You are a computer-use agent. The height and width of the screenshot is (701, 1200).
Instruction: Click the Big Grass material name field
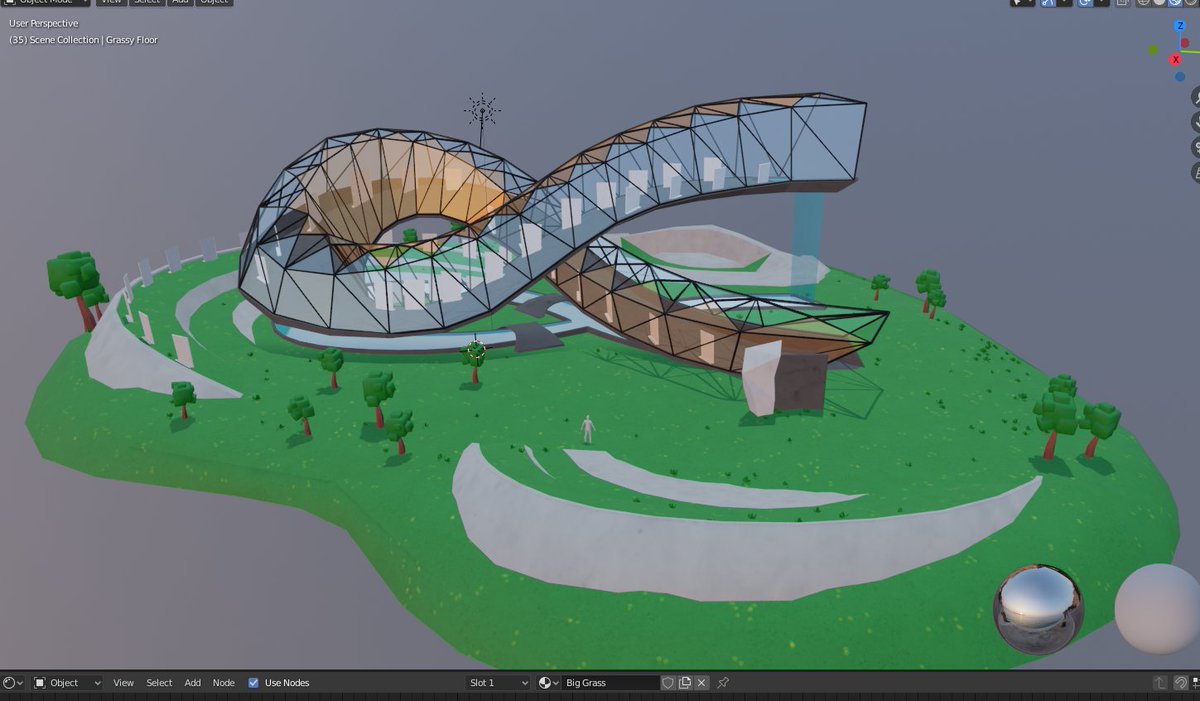click(610, 683)
